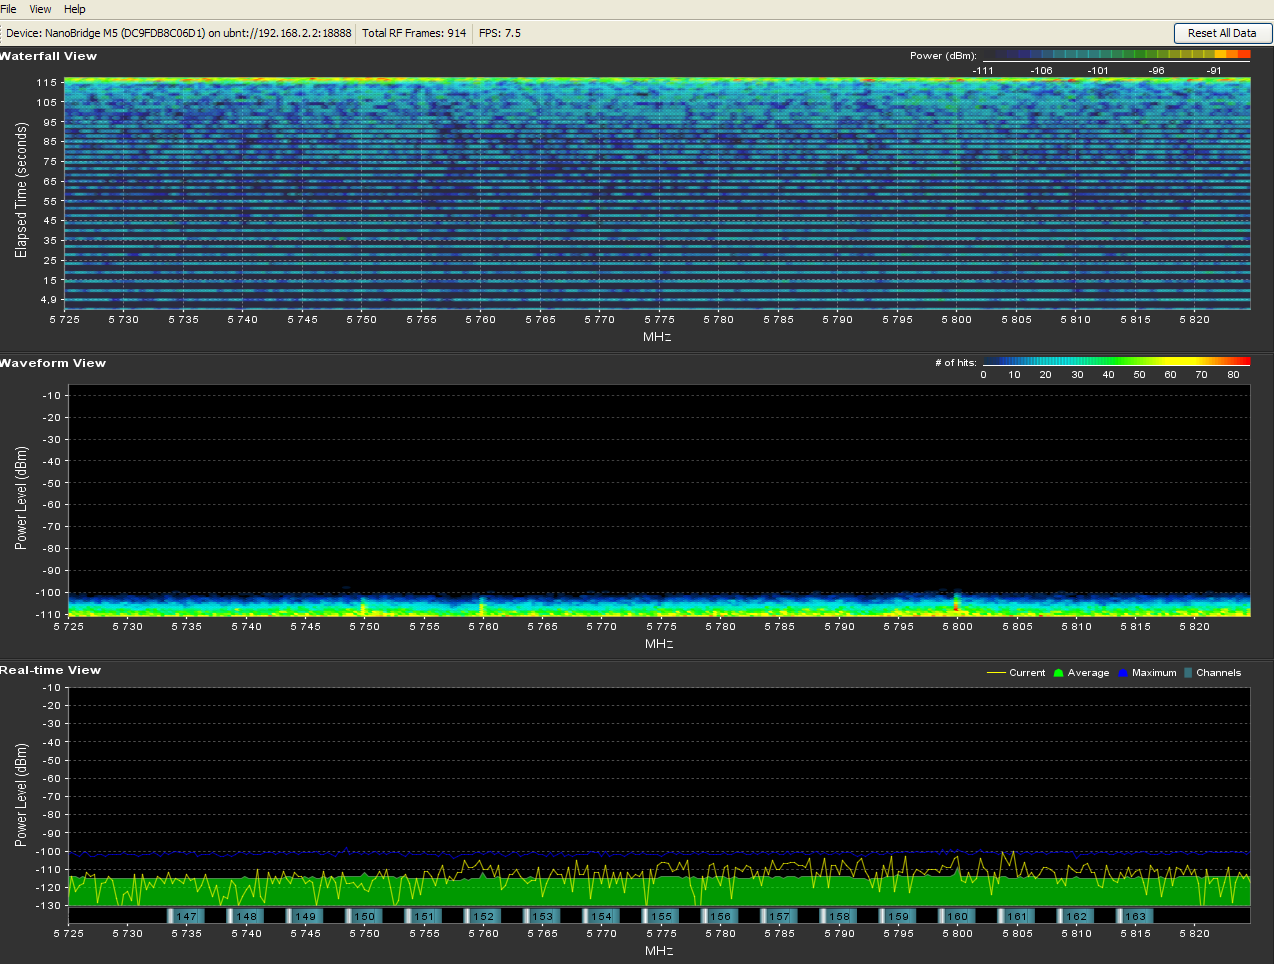
Task: Click the yellow Current legend line
Action: [996, 673]
